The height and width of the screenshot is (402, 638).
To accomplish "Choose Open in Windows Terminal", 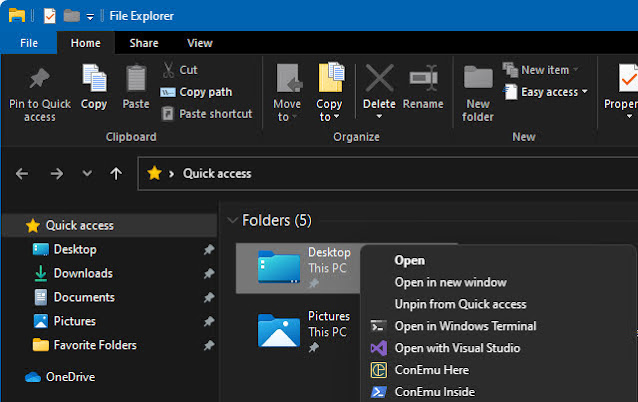I will click(465, 326).
